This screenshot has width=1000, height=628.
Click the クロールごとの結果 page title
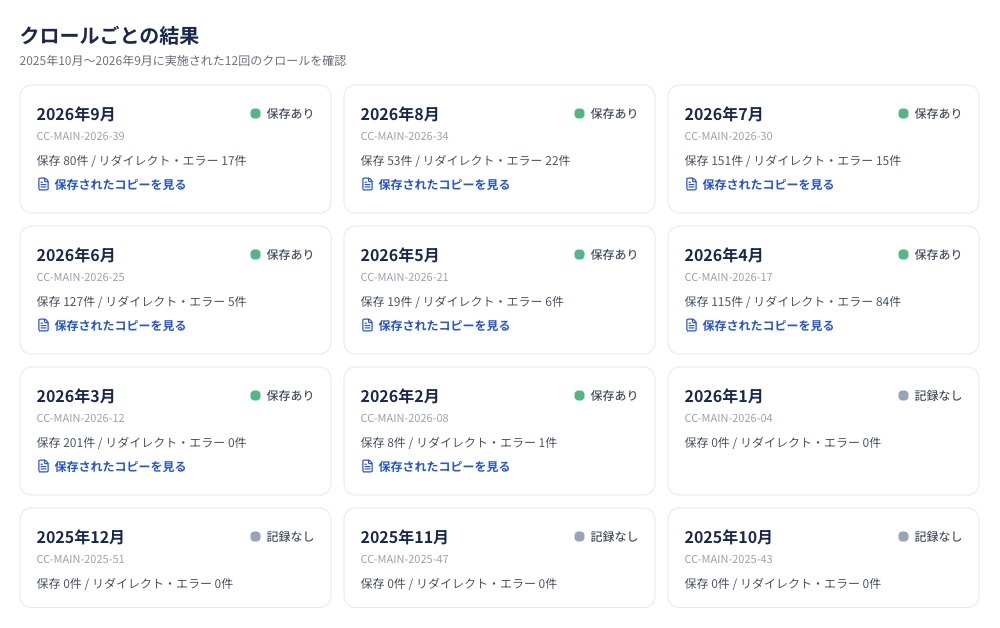(x=109, y=35)
